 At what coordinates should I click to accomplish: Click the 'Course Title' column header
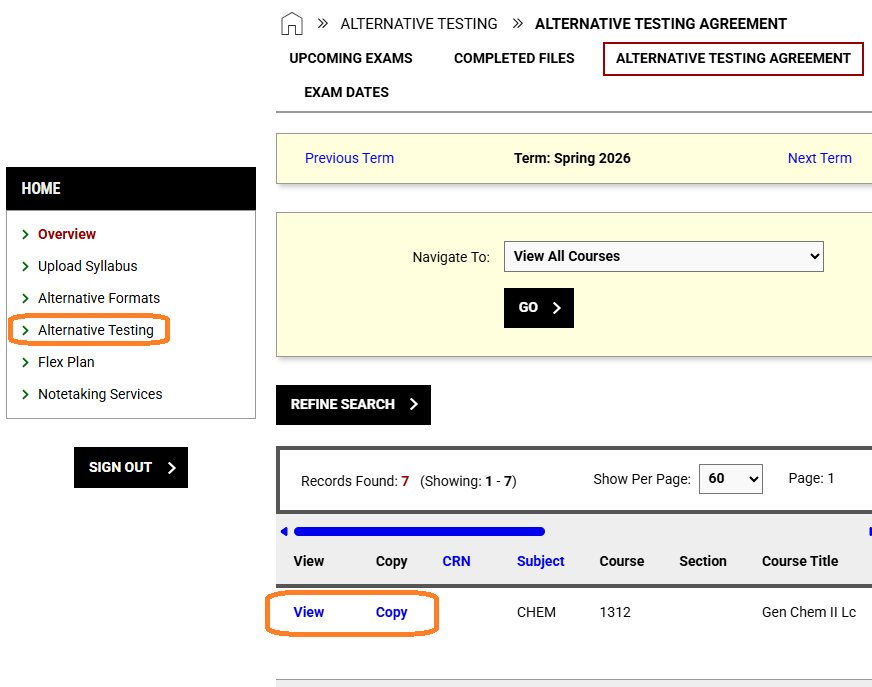point(800,561)
